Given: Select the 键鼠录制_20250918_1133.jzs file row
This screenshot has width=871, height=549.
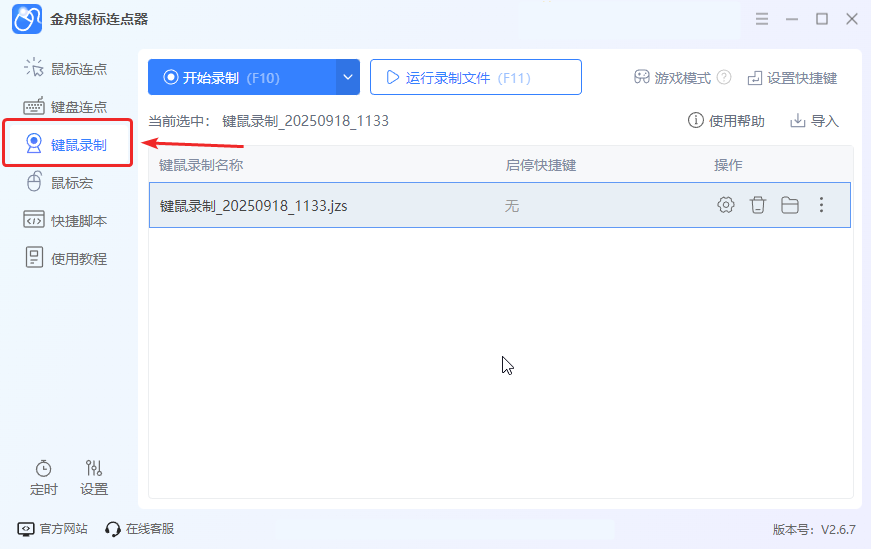Looking at the screenshot, I should (x=499, y=205).
